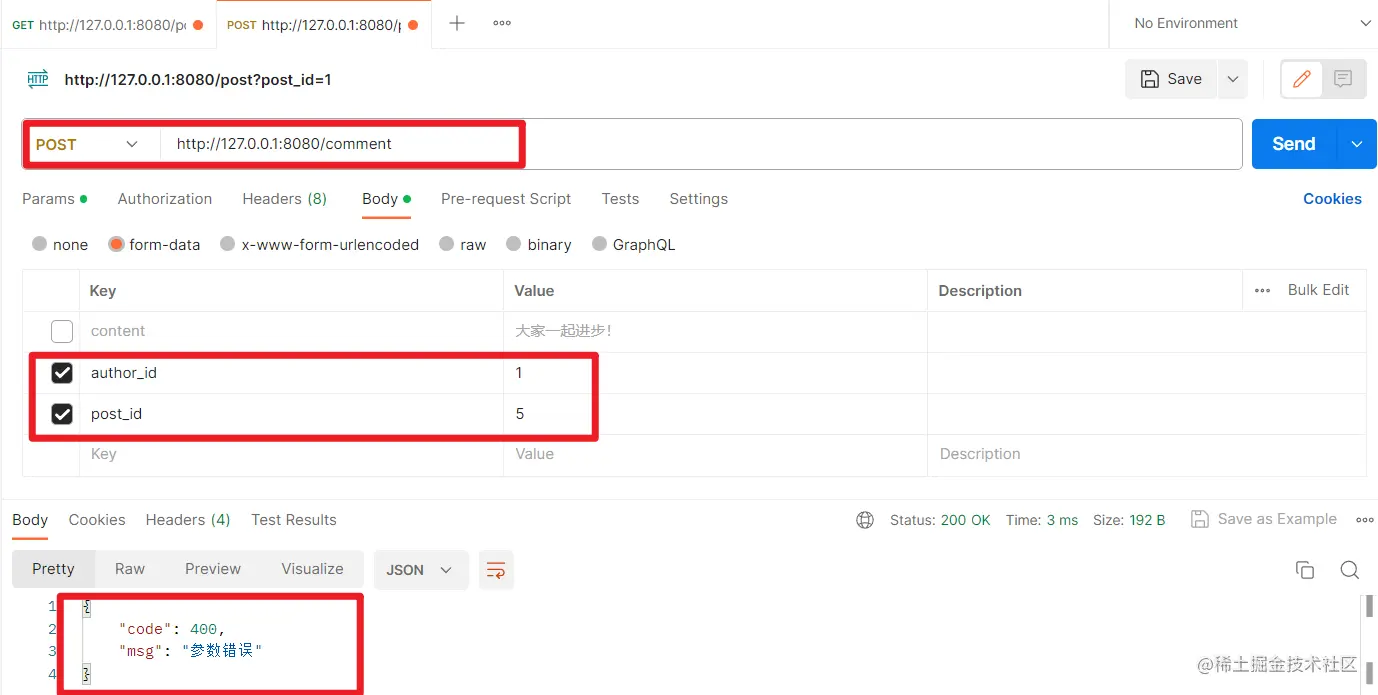This screenshot has height=695, width=1378.
Task: Open the response Headers (4) tab
Action: pos(188,520)
